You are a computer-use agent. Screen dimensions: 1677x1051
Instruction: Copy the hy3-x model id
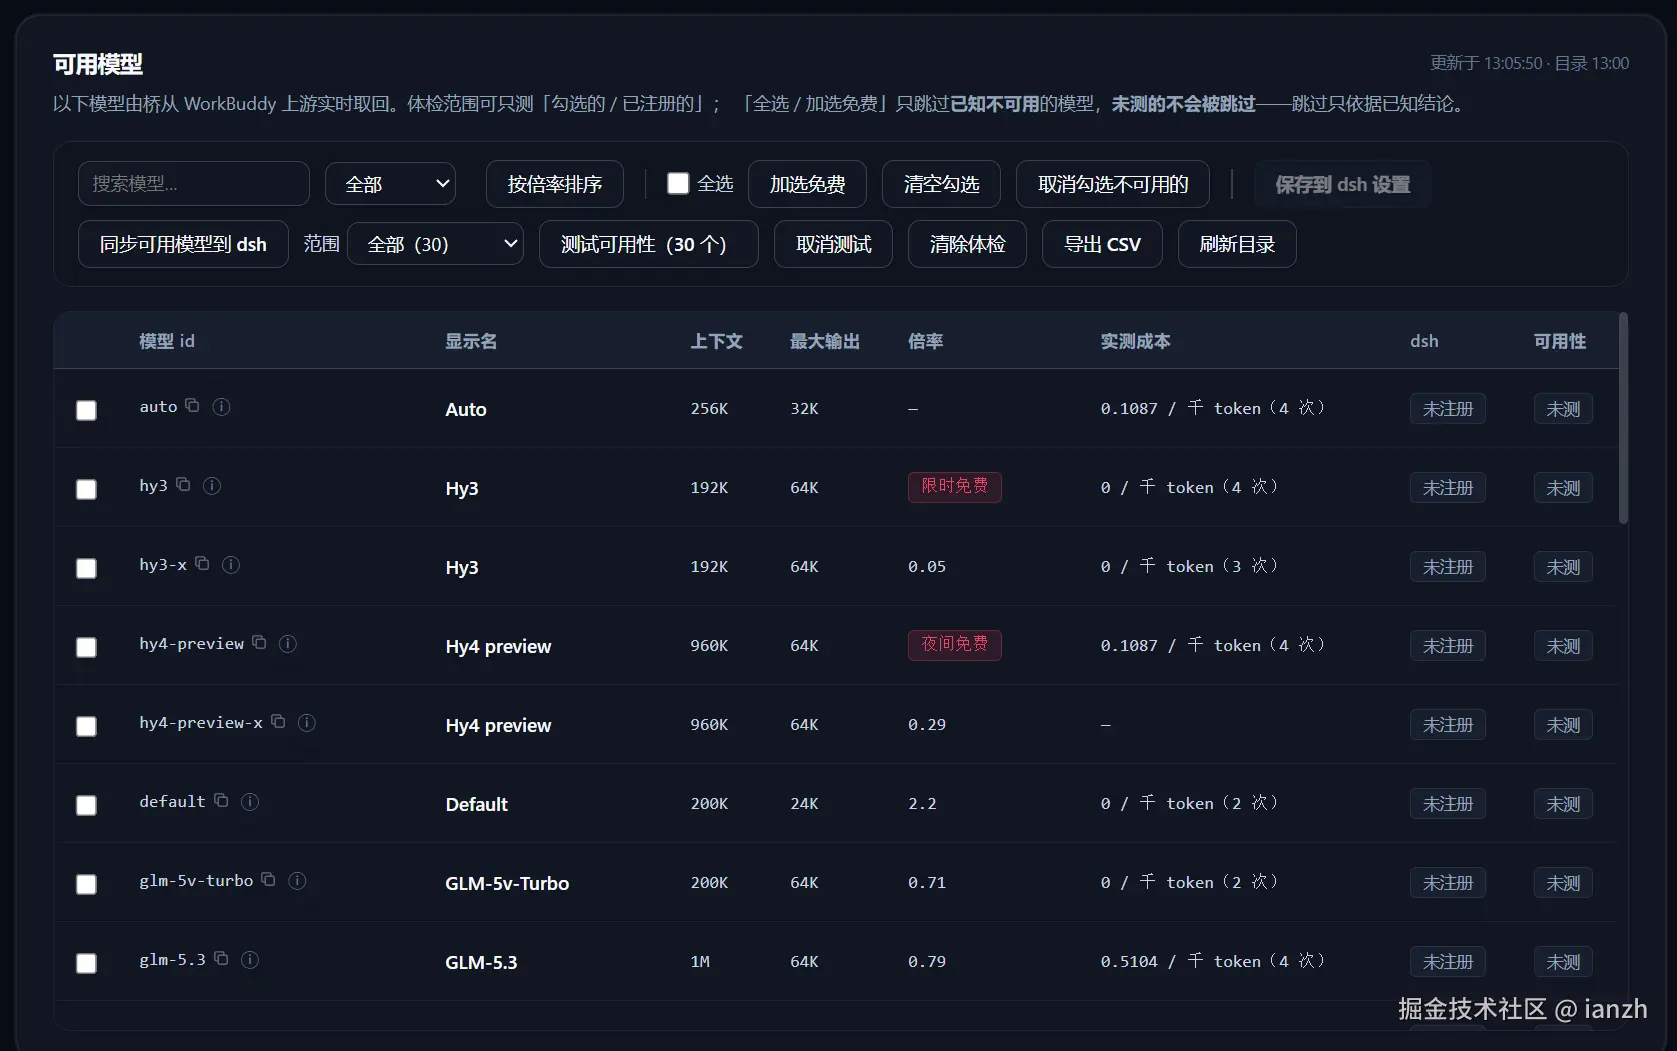[x=202, y=564]
